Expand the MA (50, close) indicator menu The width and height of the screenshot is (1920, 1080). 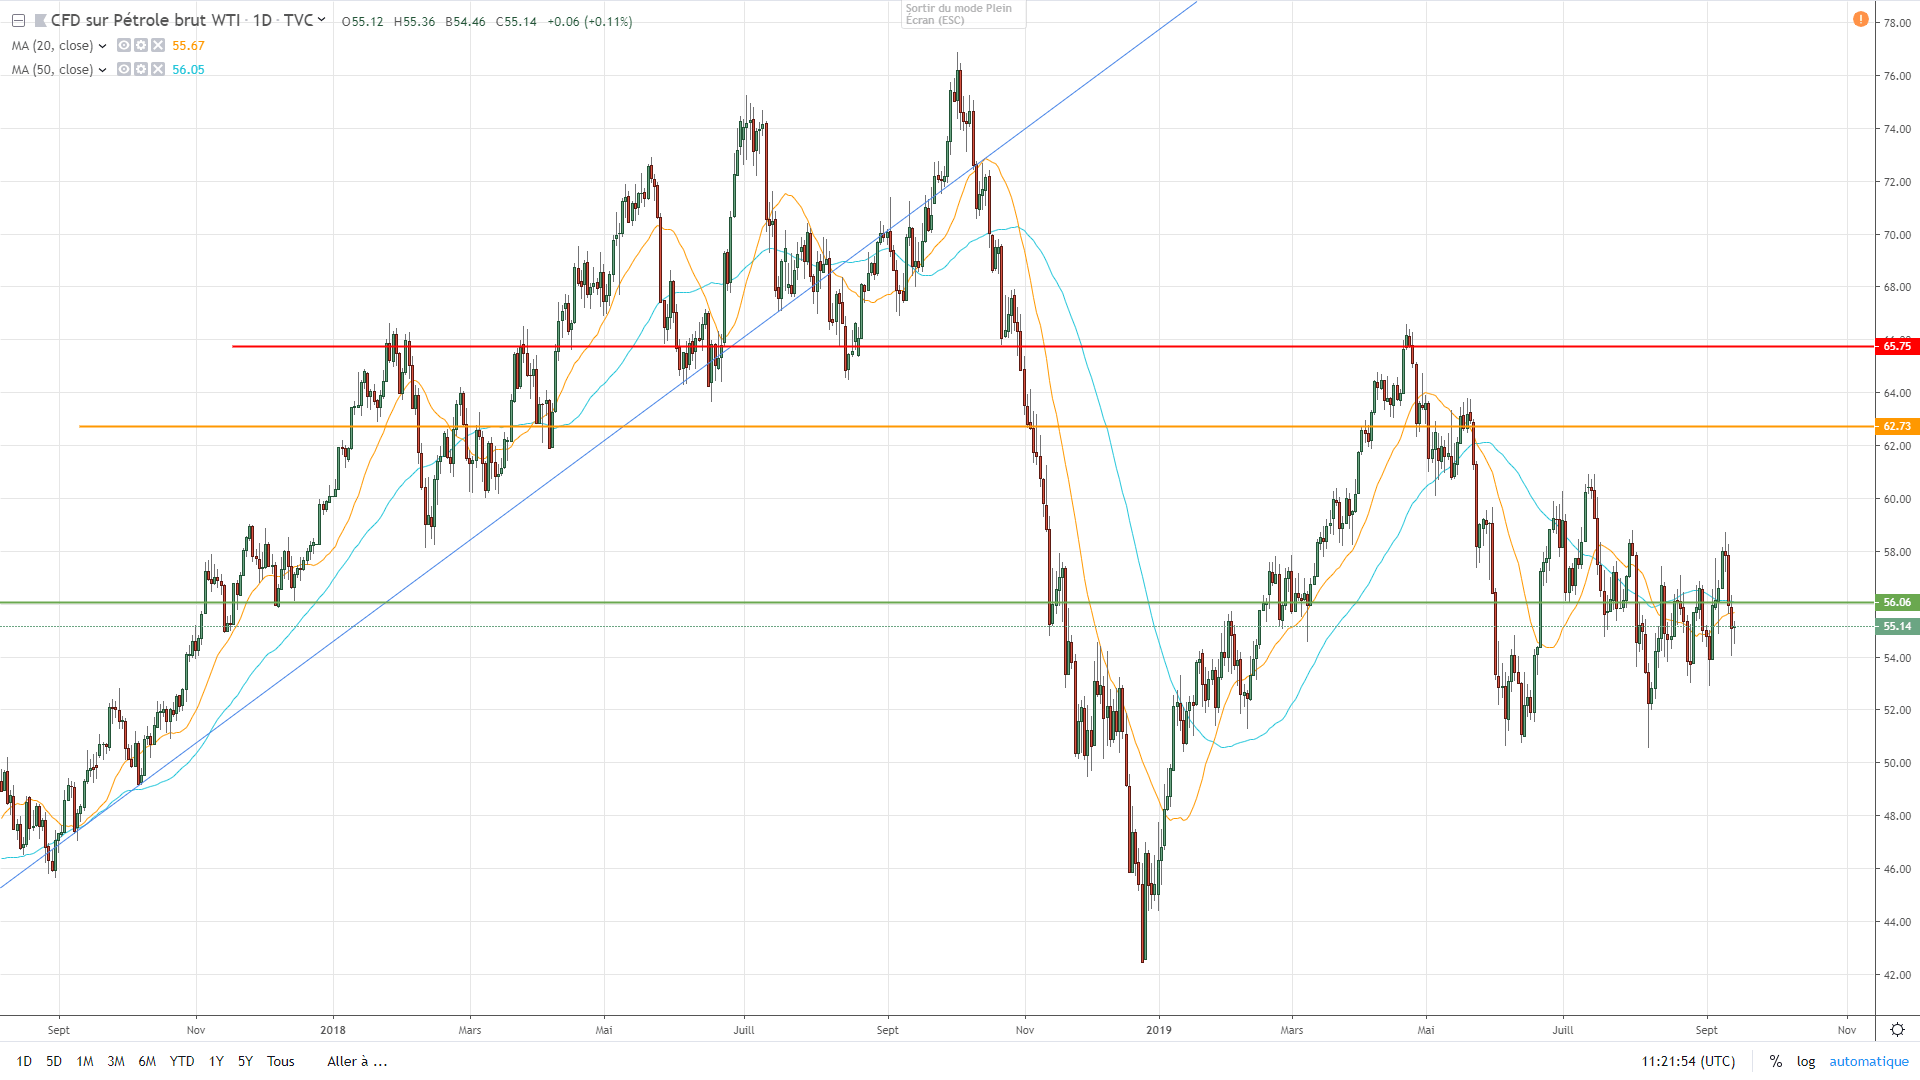(102, 70)
